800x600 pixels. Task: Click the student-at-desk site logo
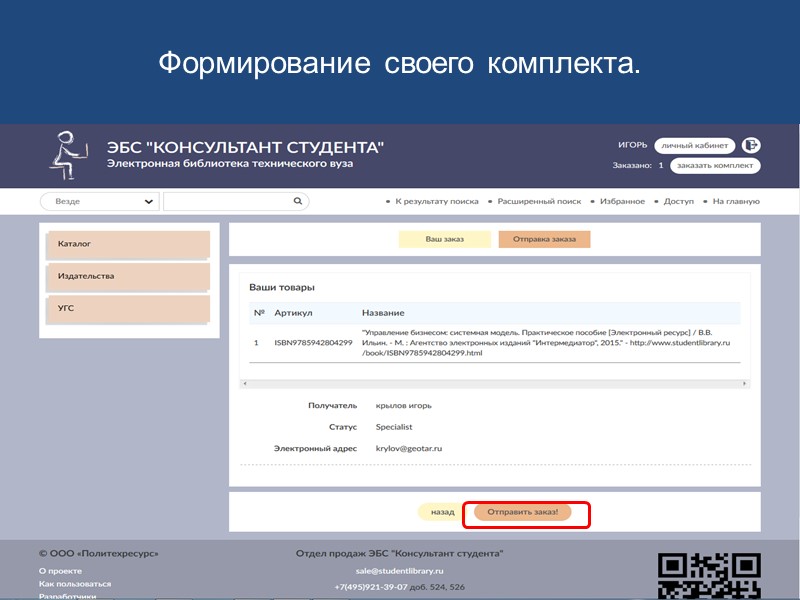pos(69,155)
